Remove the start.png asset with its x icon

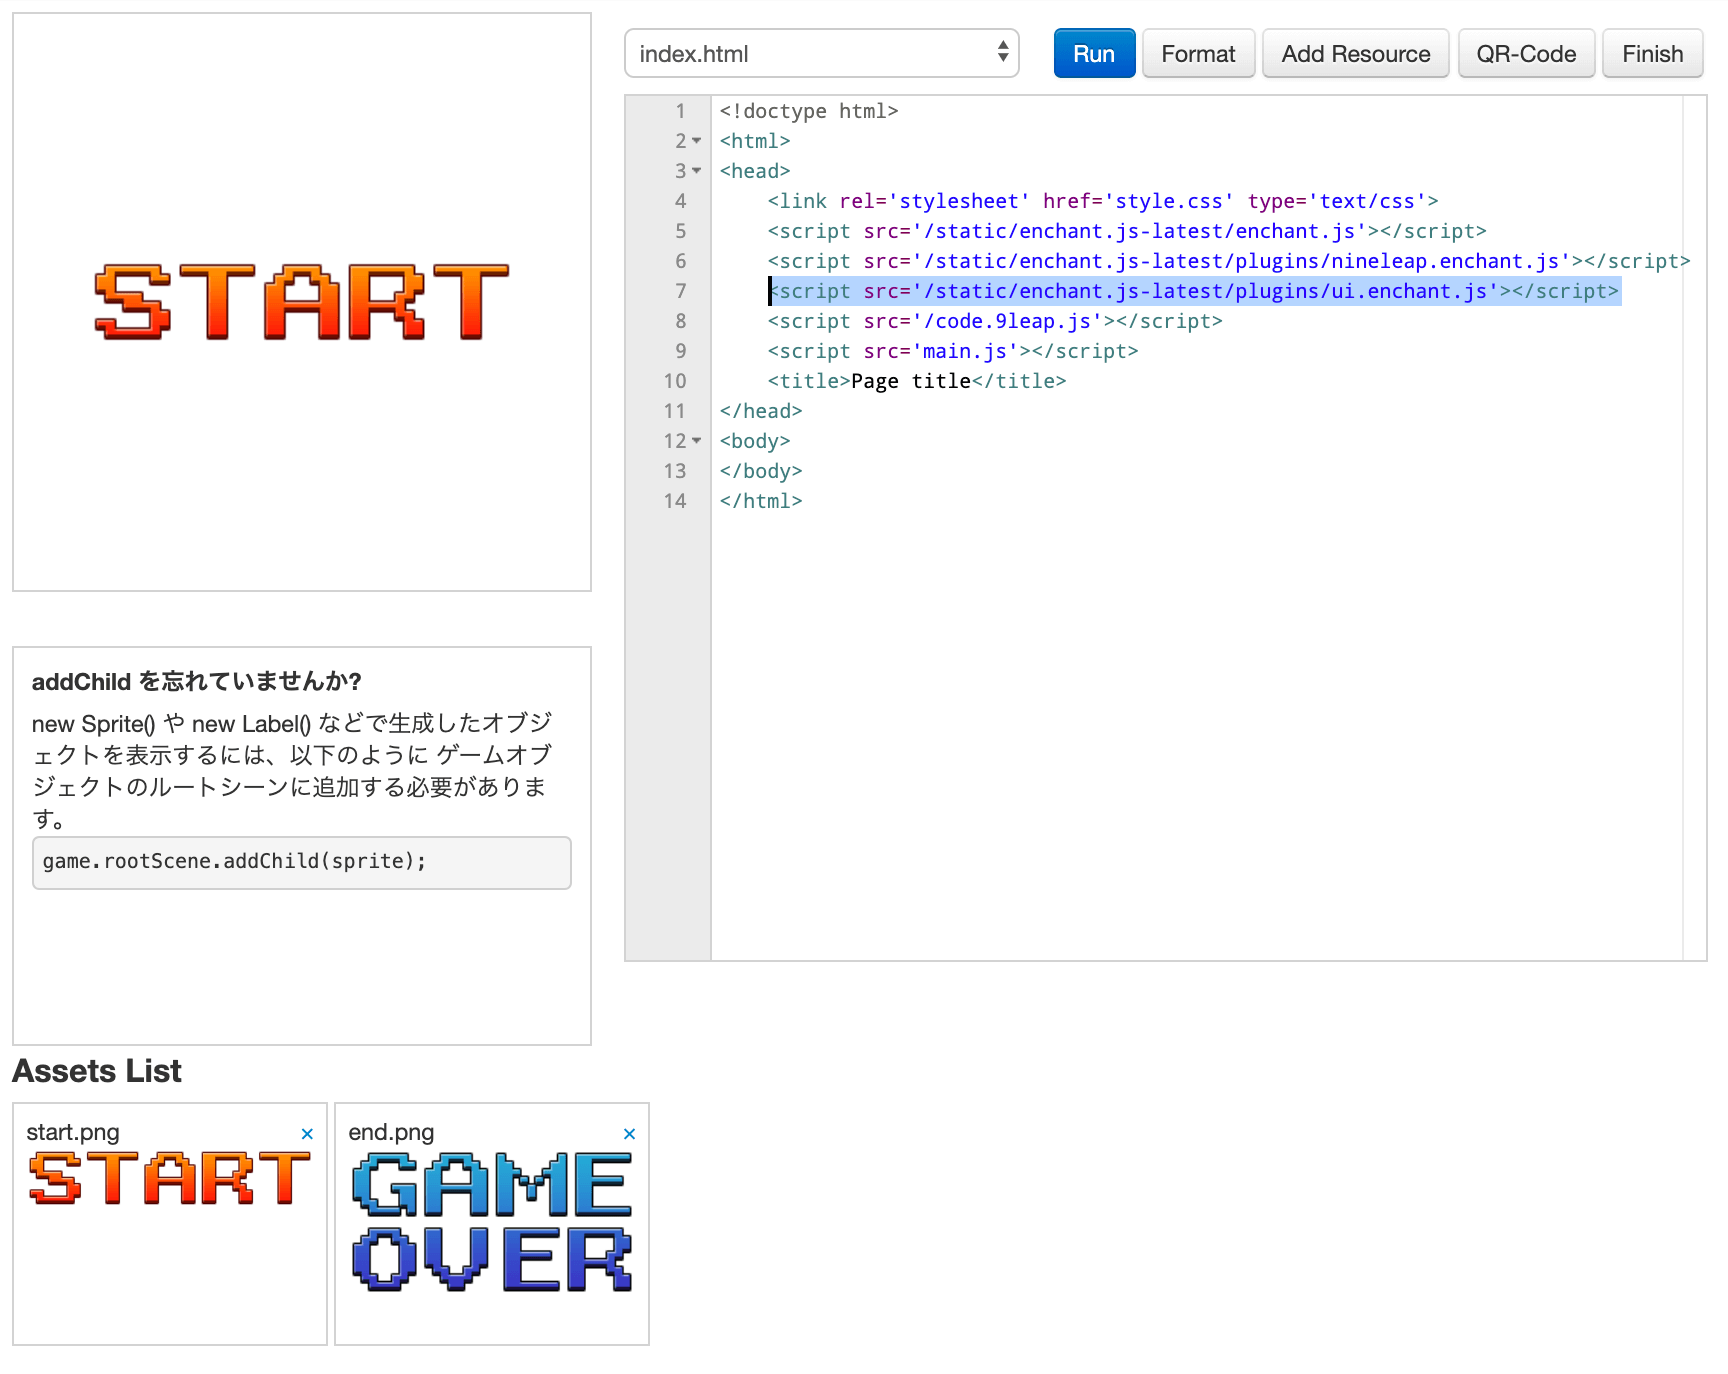(307, 1134)
